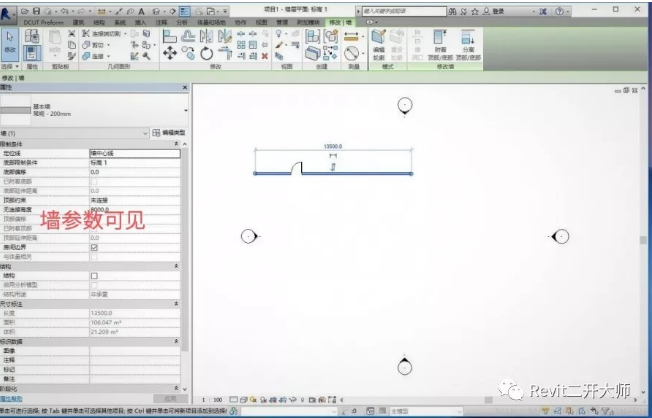Click the Undo arrow in Quick Access toolbar

pos(64,11)
